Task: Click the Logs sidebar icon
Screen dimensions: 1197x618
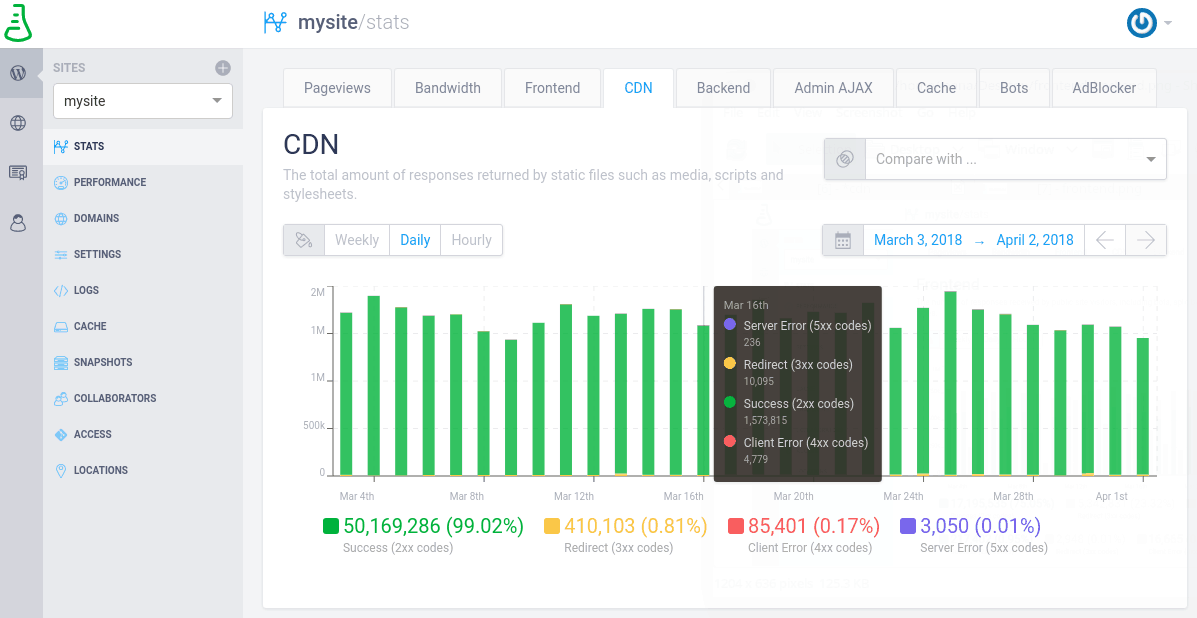Action: pyautogui.click(x=60, y=290)
